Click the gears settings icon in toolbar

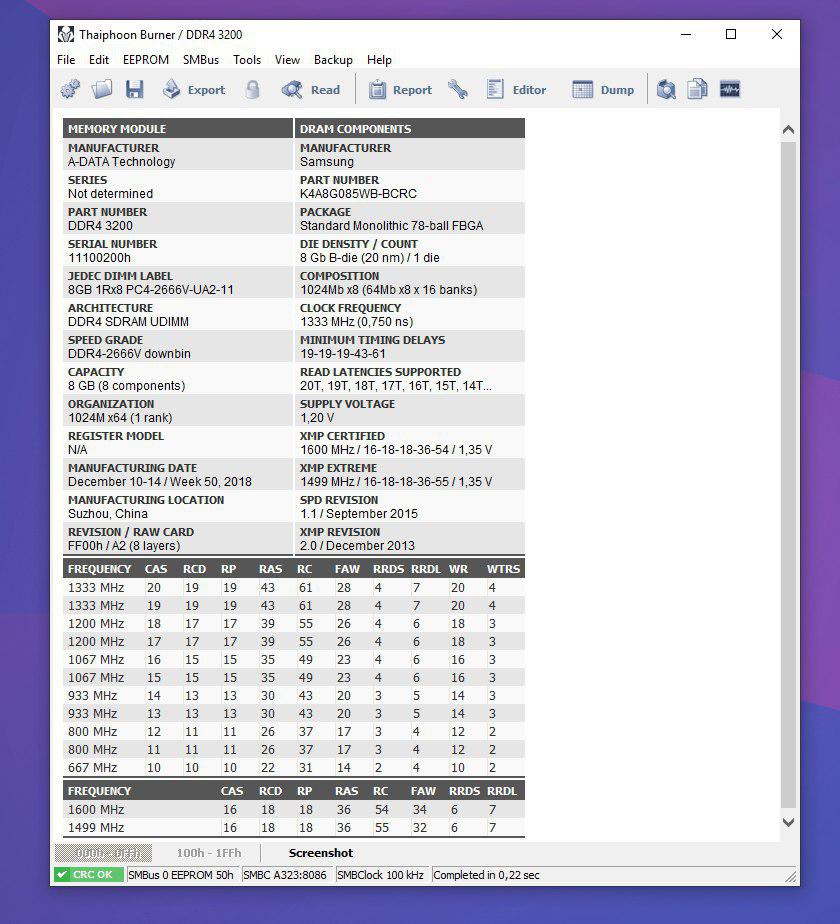tap(71, 90)
